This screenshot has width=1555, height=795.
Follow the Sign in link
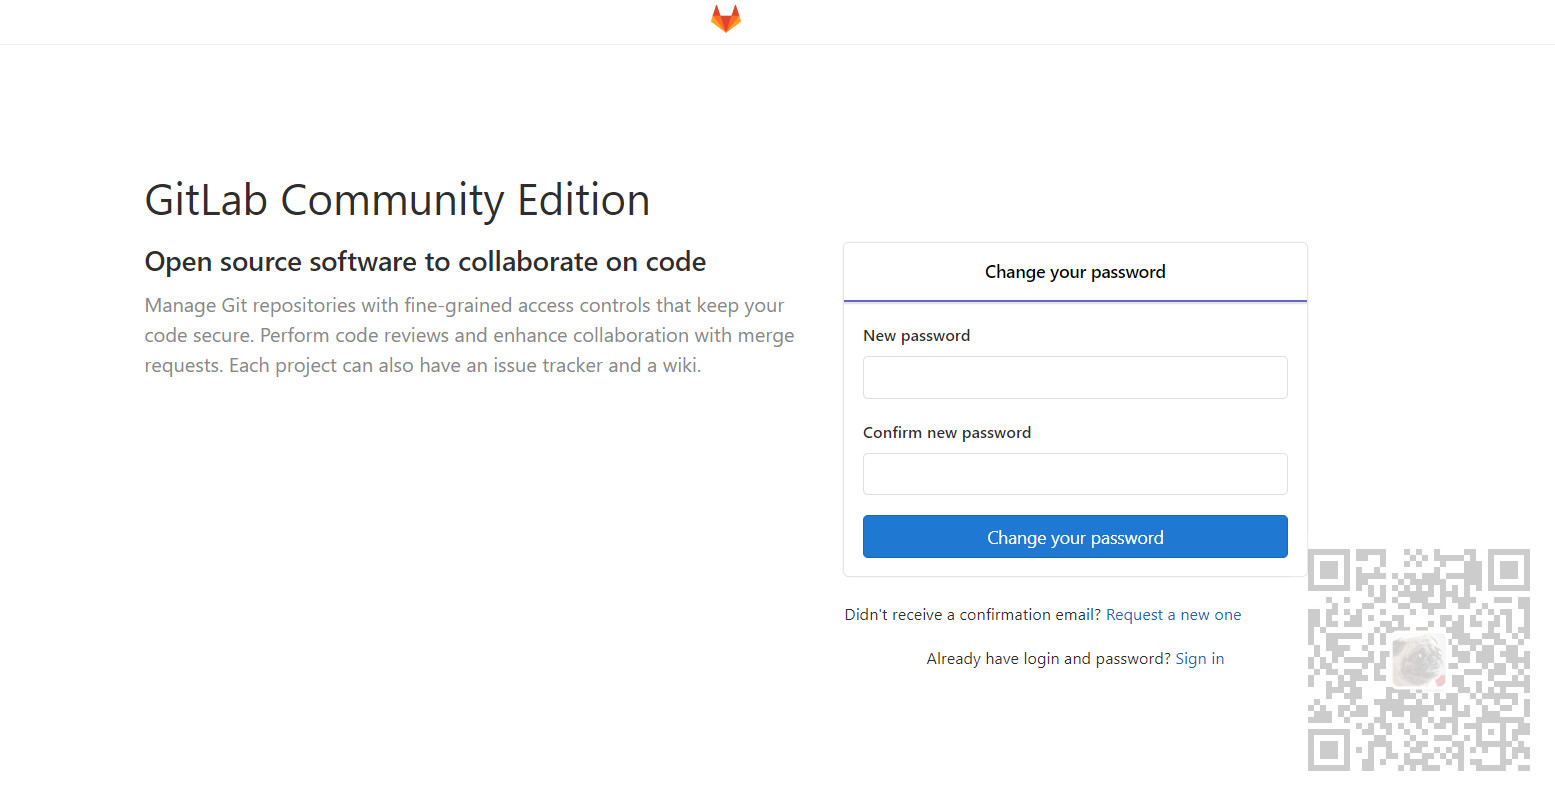[1199, 659]
